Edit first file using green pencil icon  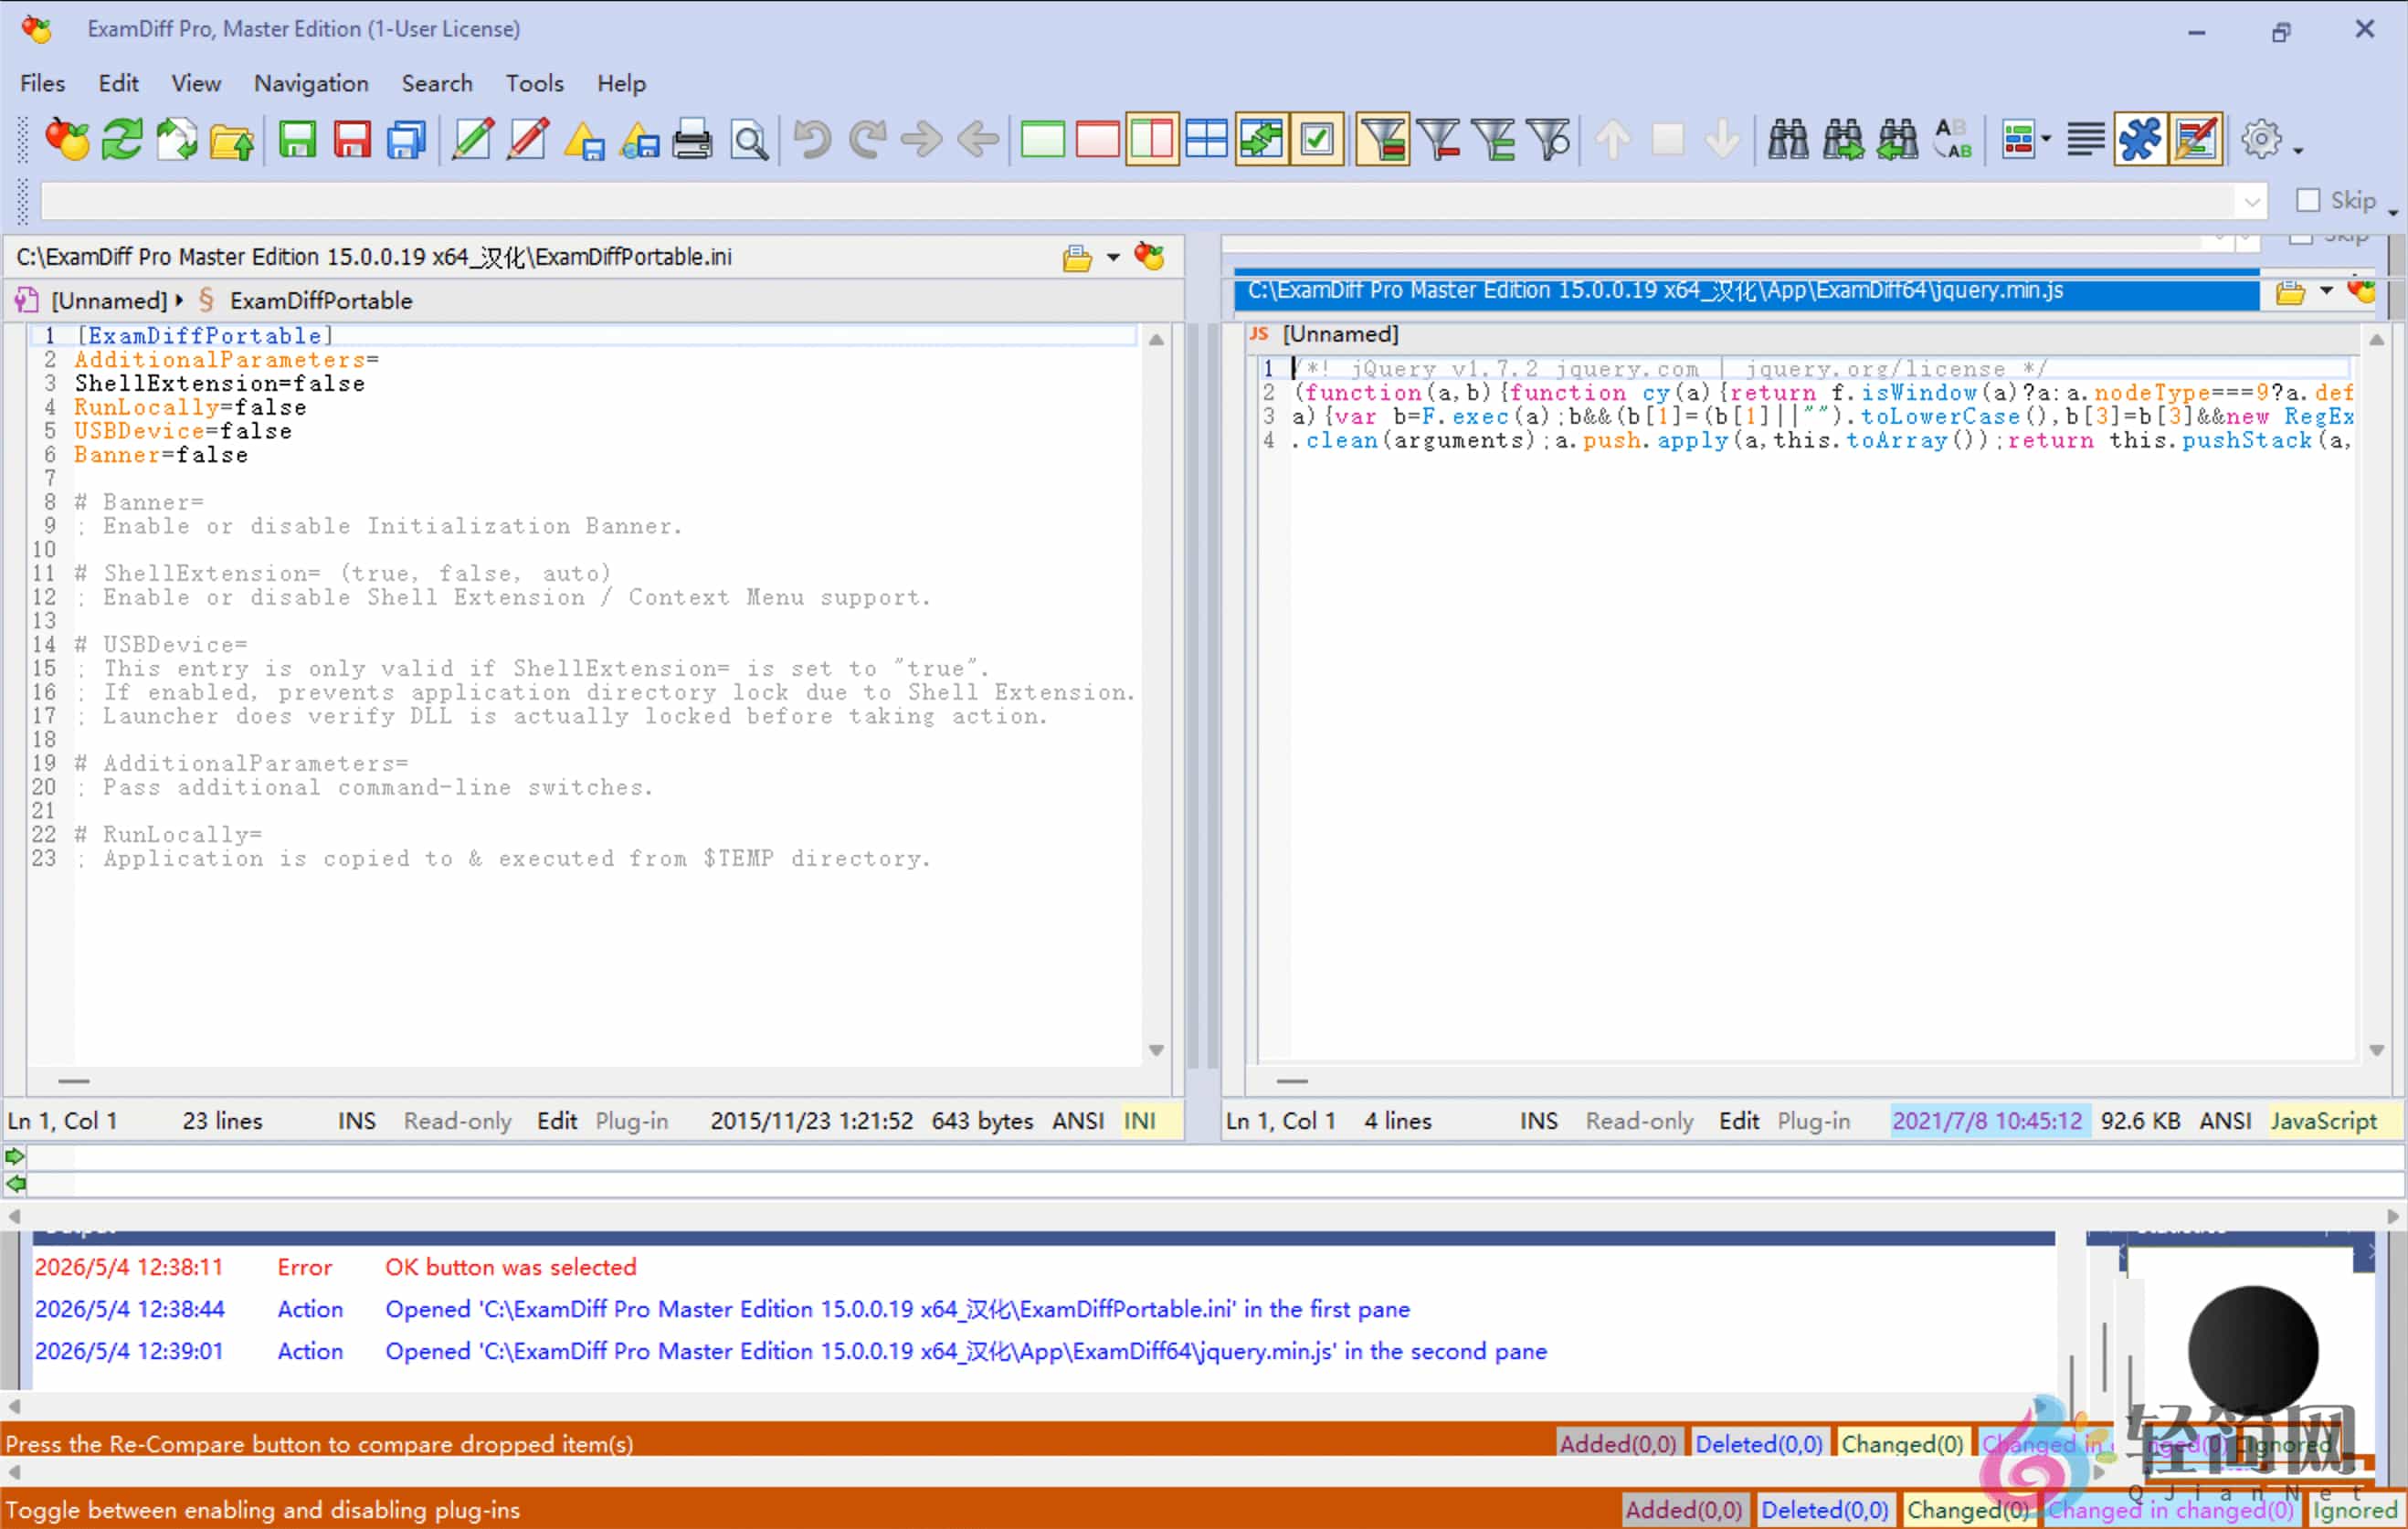472,140
